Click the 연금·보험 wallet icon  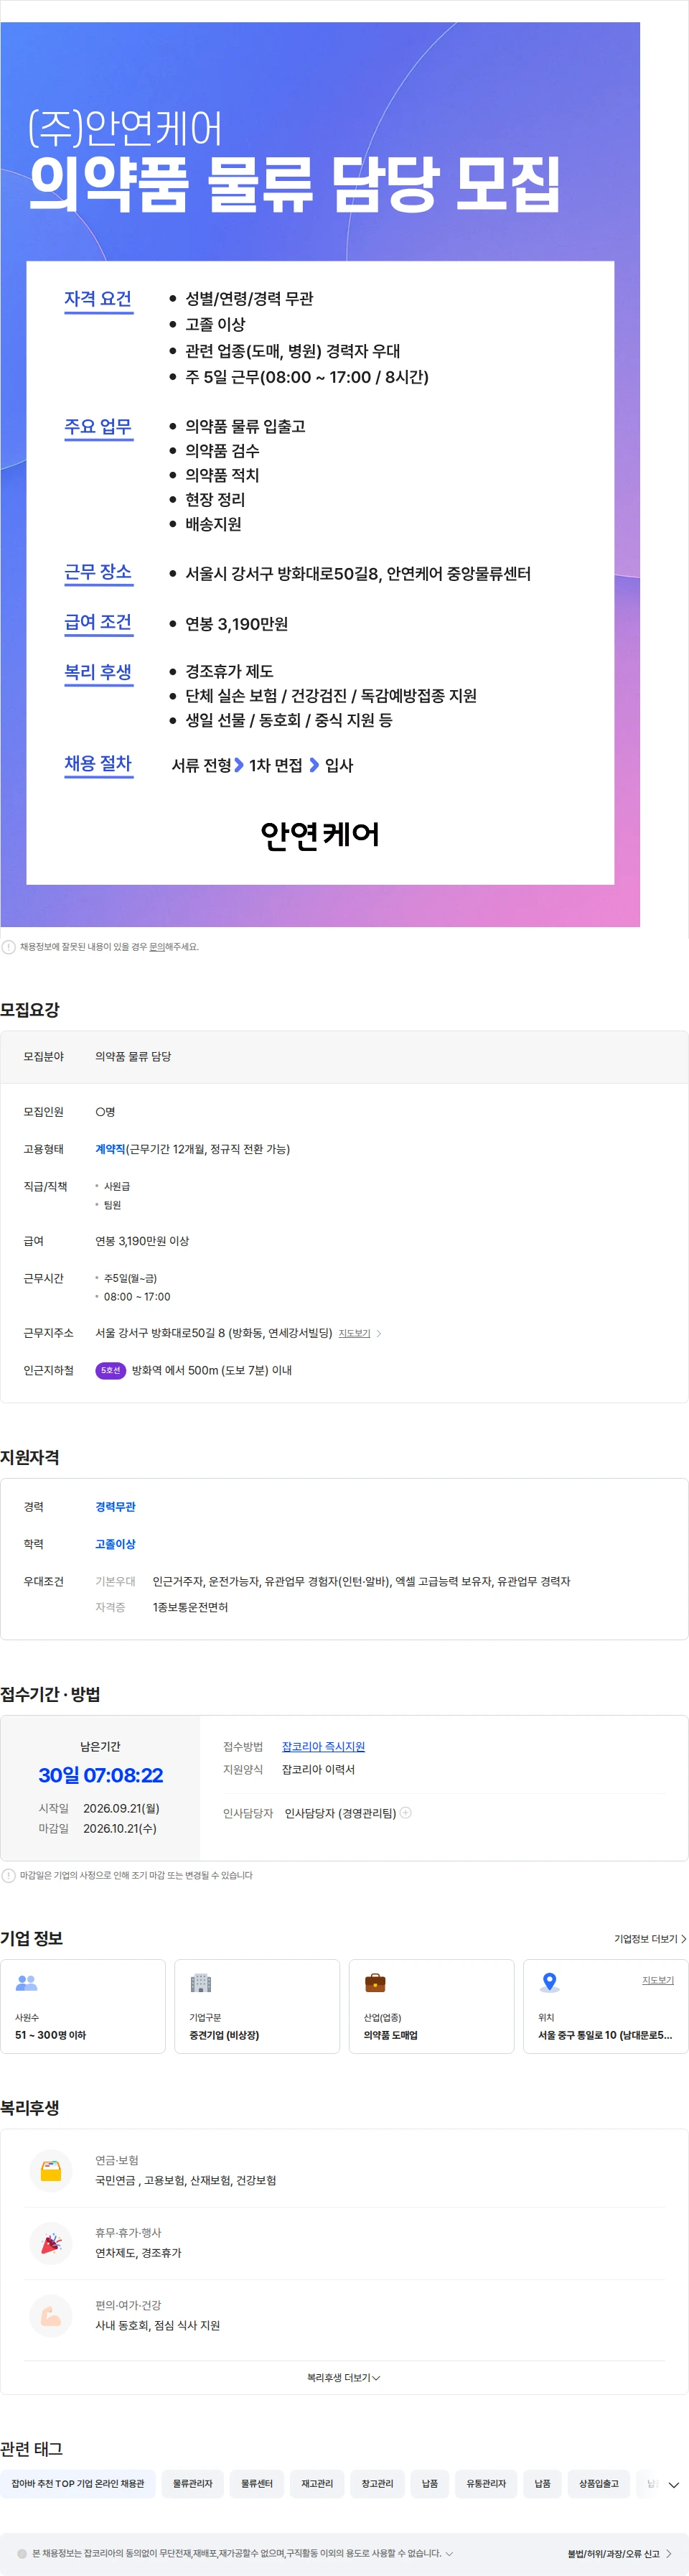[x=51, y=2171]
